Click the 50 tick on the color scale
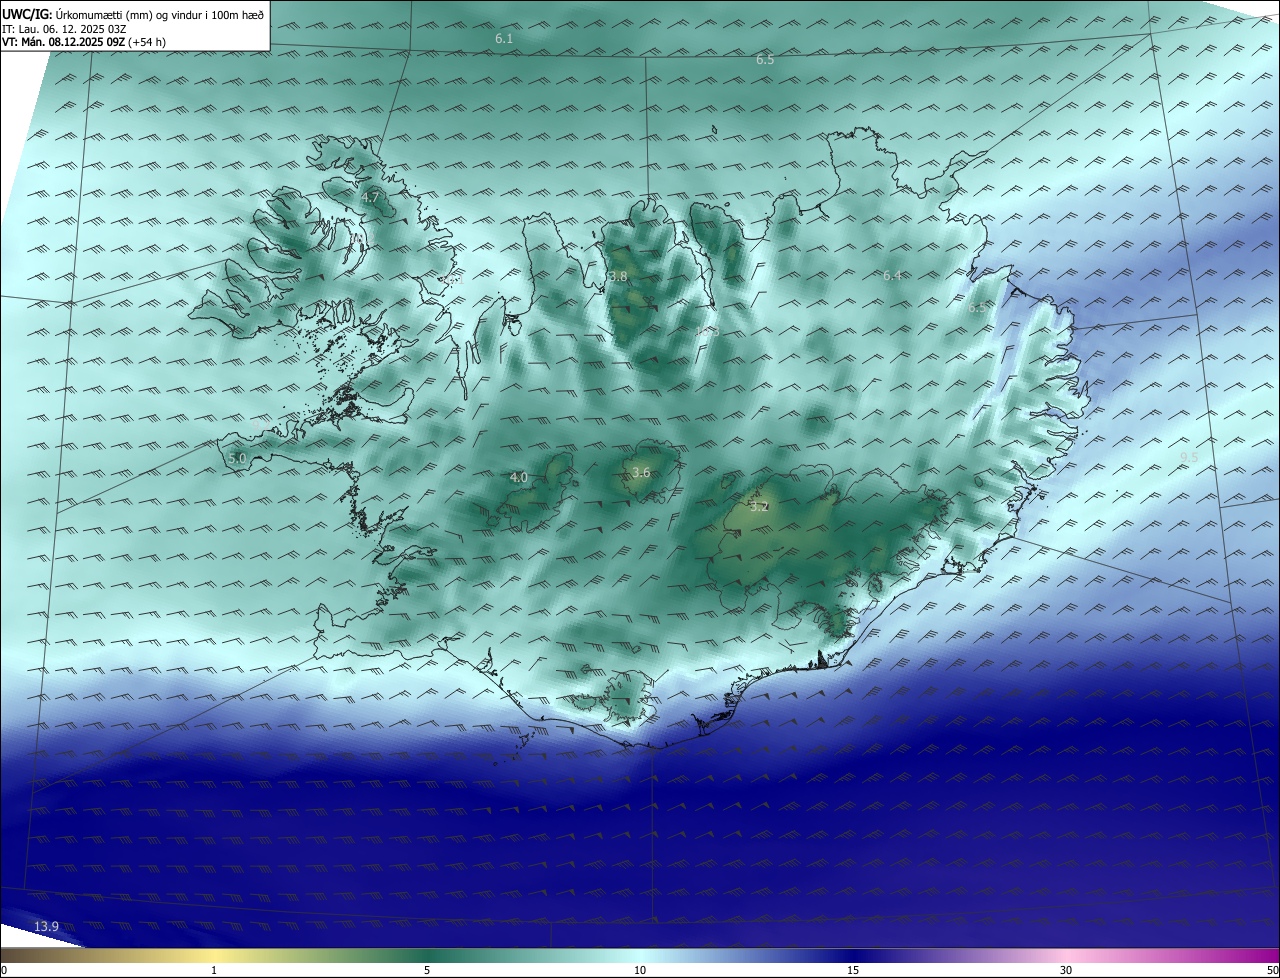 click(x=1272, y=970)
